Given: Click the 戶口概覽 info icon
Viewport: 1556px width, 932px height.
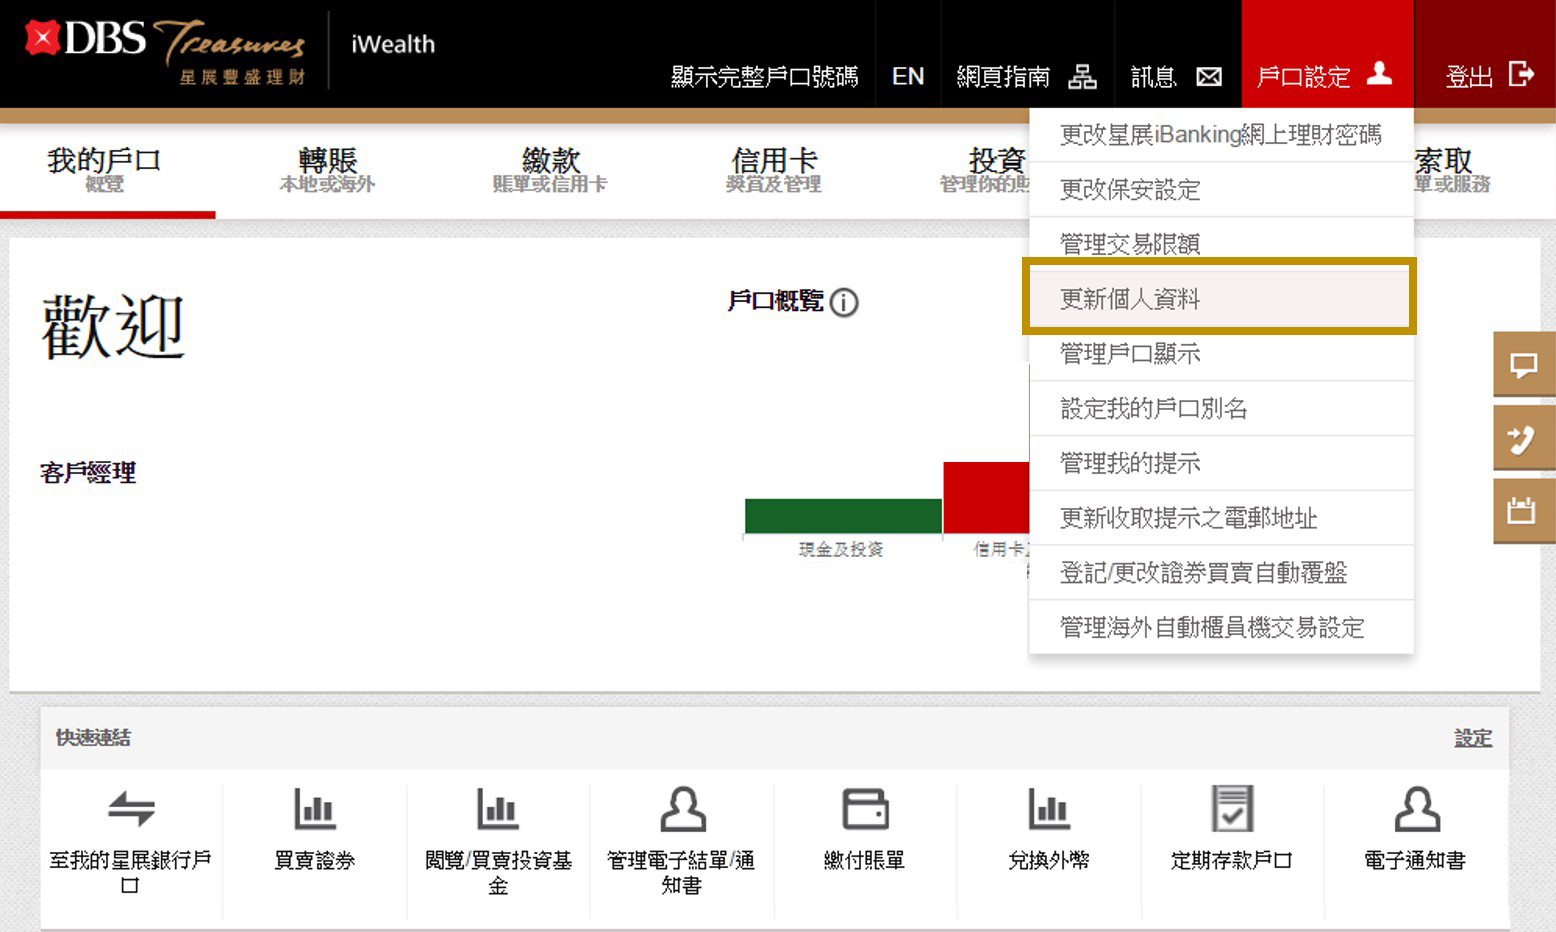Looking at the screenshot, I should (x=844, y=302).
